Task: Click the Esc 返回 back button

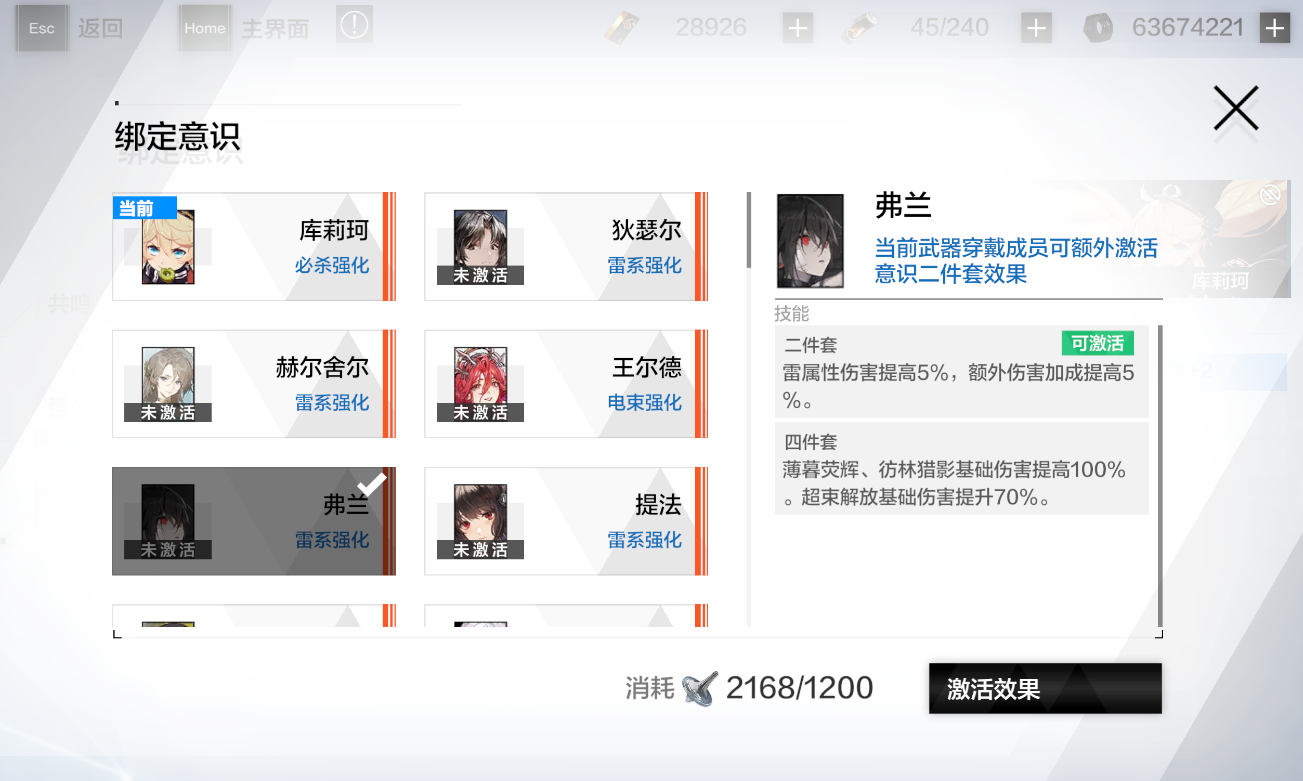Action: tap(70, 28)
